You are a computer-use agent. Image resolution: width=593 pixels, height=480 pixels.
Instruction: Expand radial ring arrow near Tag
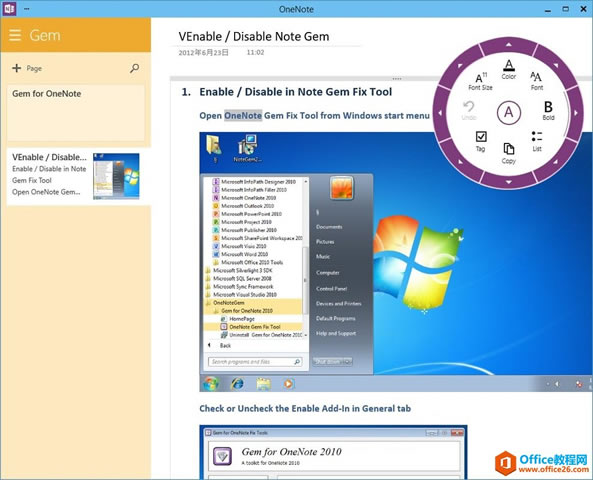point(460,162)
